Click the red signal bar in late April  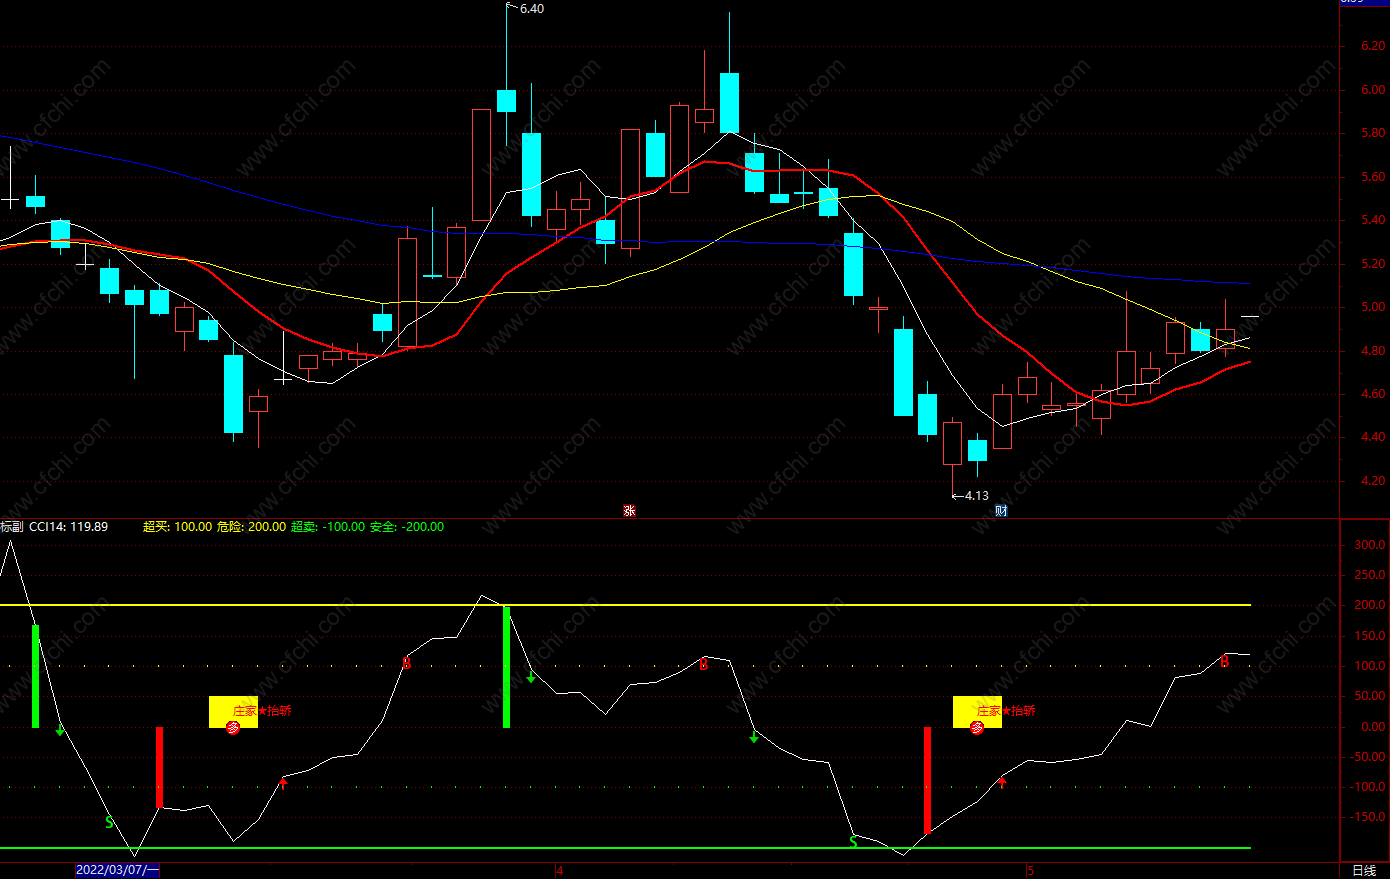928,780
